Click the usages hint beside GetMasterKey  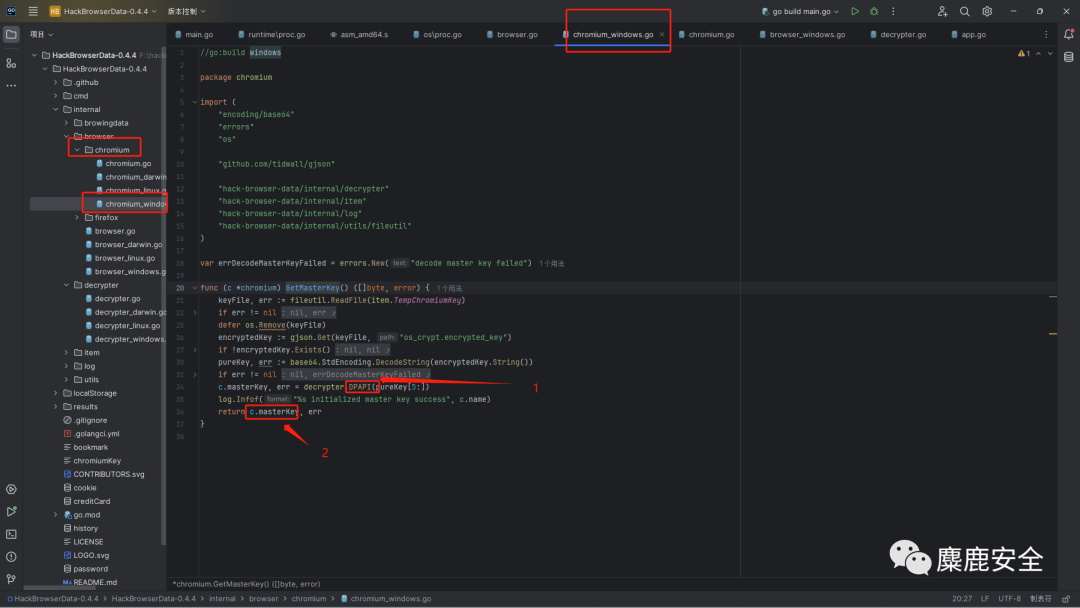[449, 289]
